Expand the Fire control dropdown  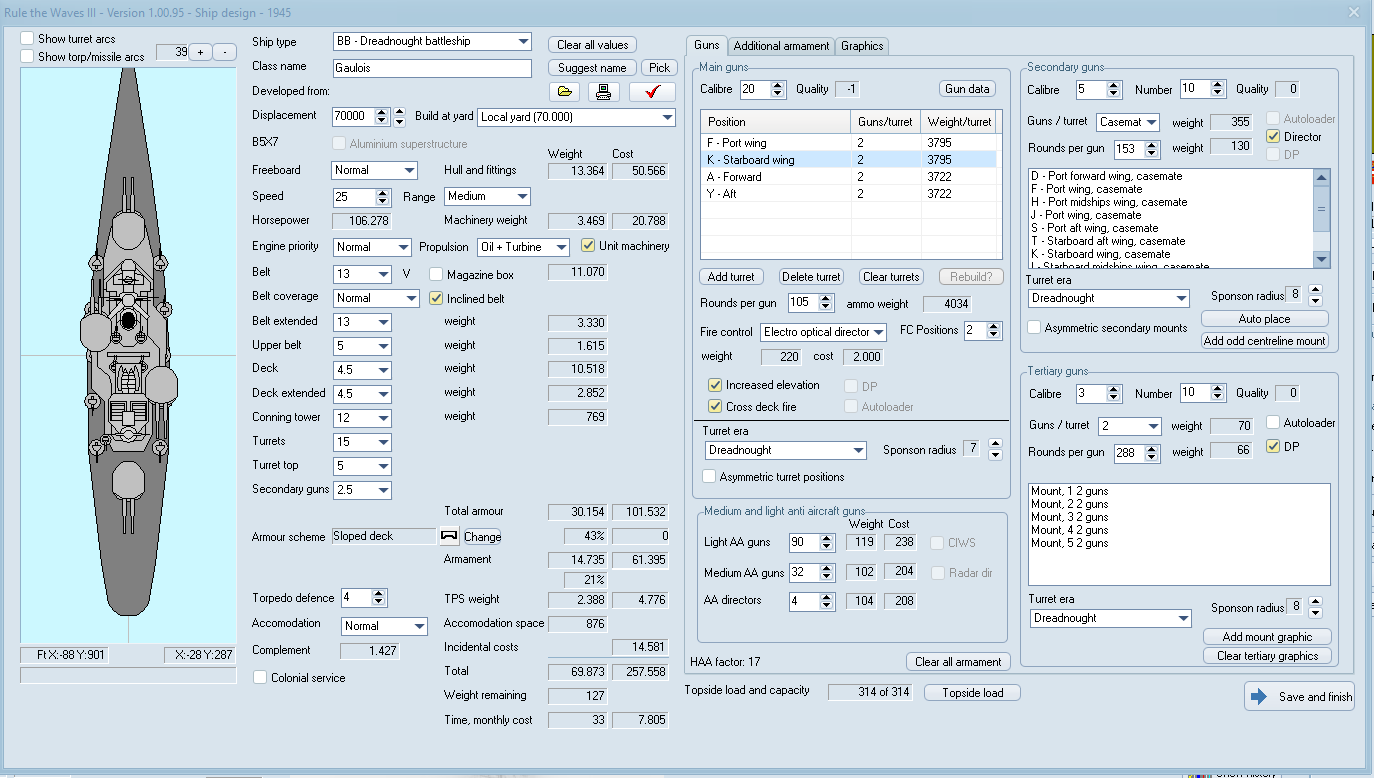point(878,332)
